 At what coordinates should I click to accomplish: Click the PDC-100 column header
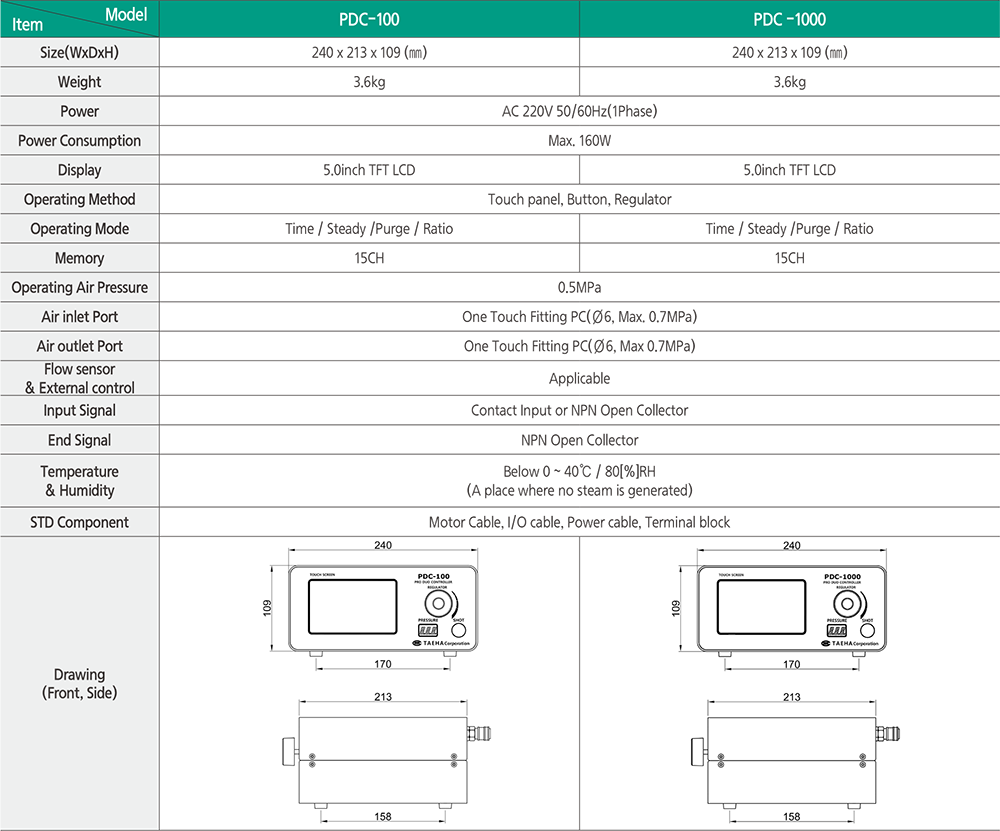pos(369,19)
